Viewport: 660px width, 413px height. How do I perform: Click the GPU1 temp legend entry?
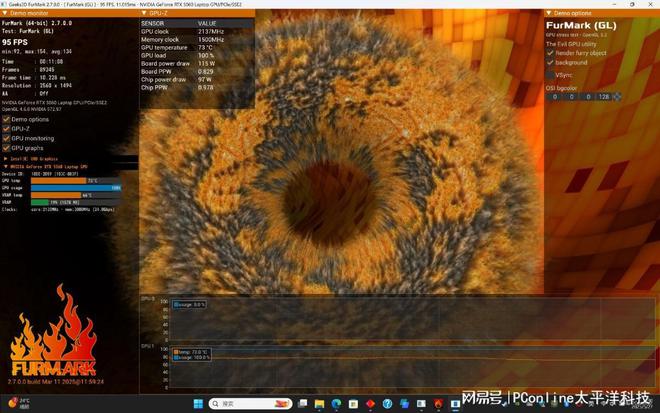pos(191,352)
